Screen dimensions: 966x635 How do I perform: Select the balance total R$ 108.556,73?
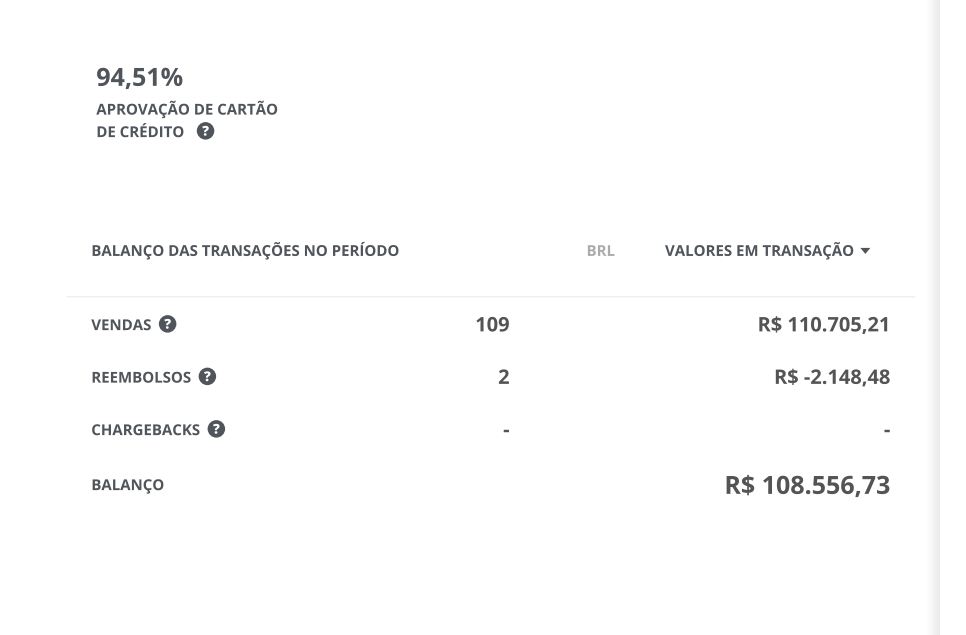[807, 485]
